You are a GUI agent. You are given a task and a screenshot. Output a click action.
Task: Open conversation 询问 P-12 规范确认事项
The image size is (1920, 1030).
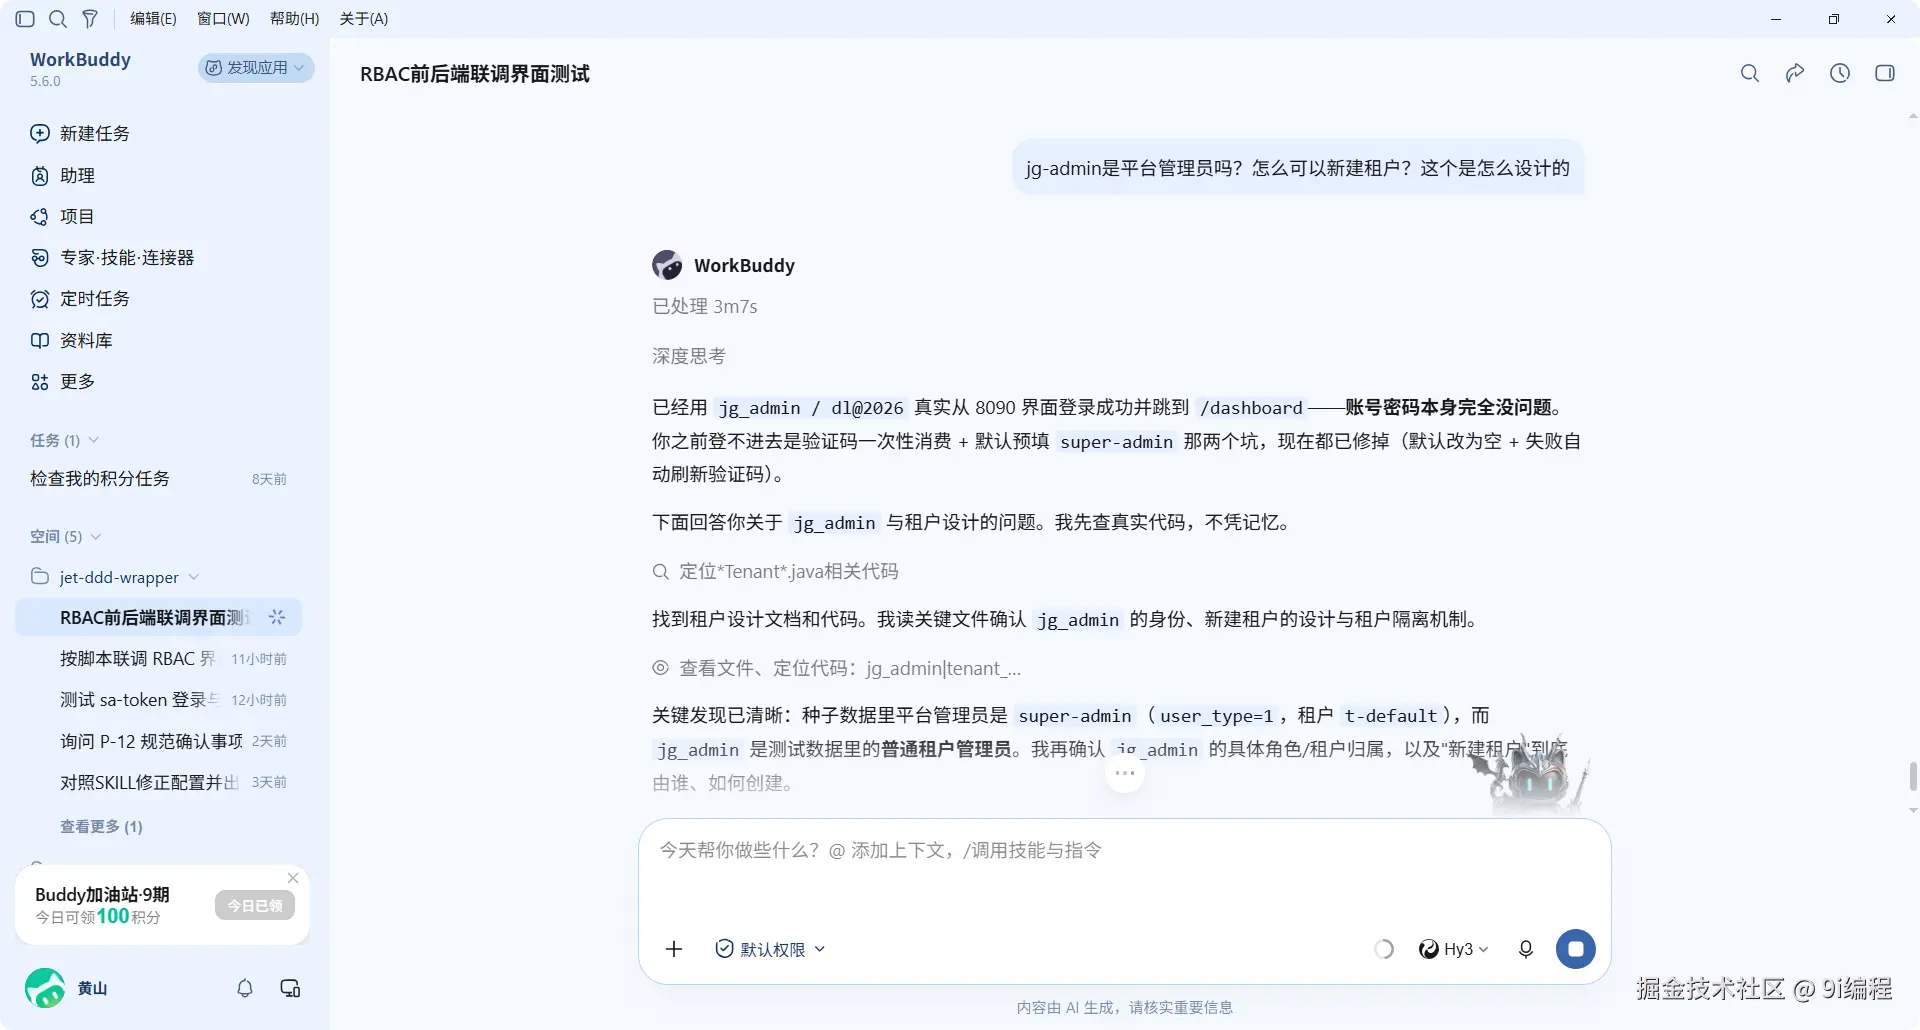pos(158,741)
